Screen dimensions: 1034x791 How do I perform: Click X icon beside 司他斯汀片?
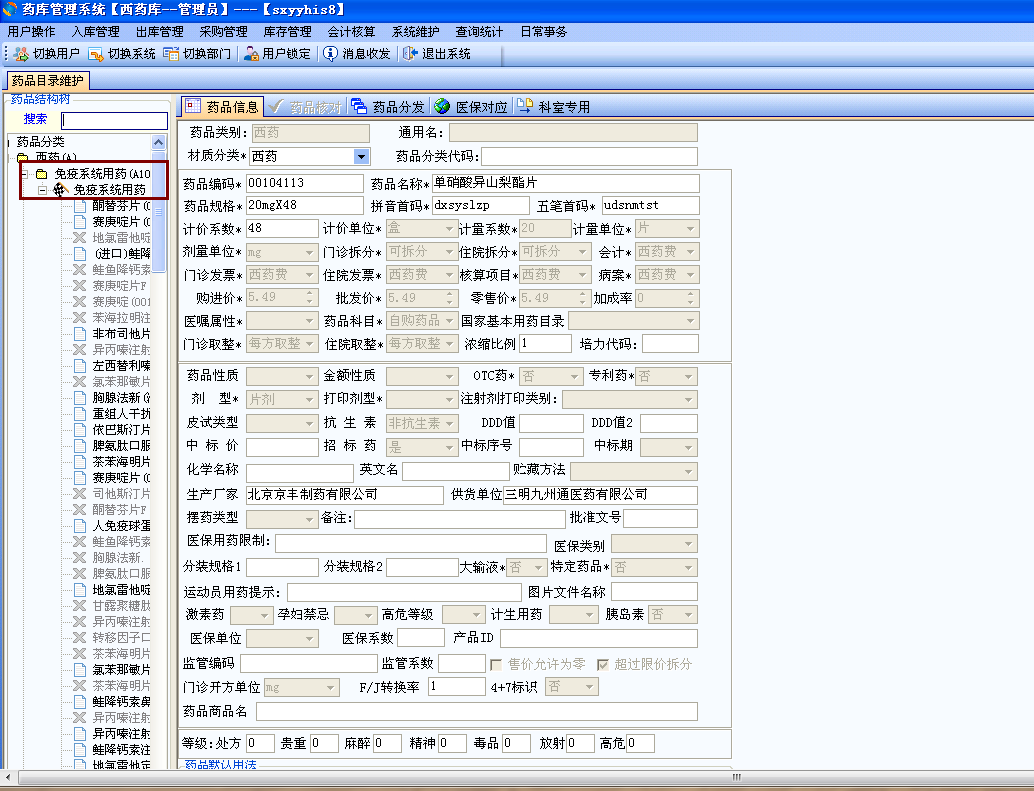80,493
